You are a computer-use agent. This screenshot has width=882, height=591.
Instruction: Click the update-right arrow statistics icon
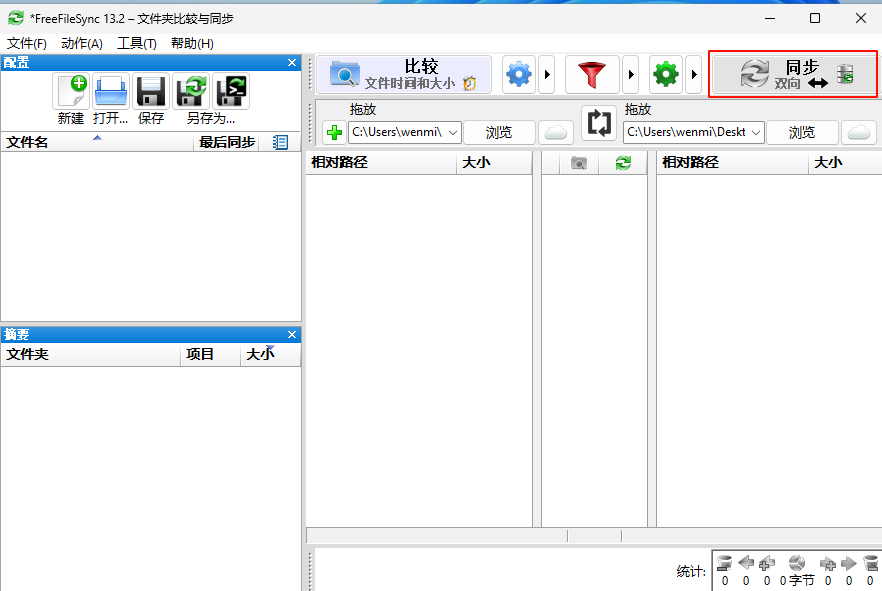click(x=849, y=563)
